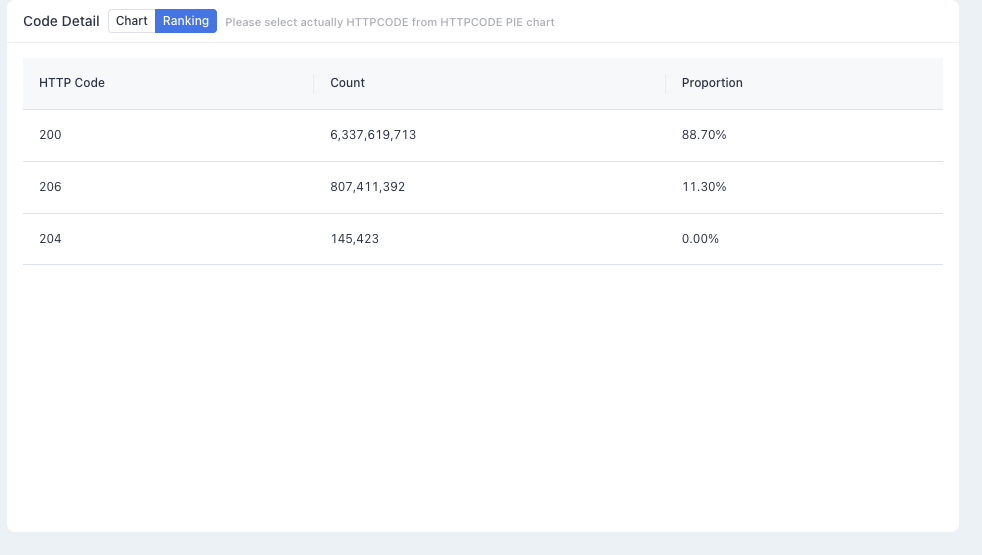Select the HTTP code 204 cell

coord(50,239)
